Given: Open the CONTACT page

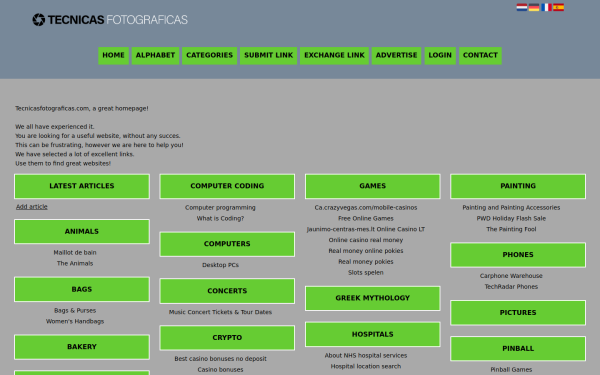Looking at the screenshot, I should (480, 55).
